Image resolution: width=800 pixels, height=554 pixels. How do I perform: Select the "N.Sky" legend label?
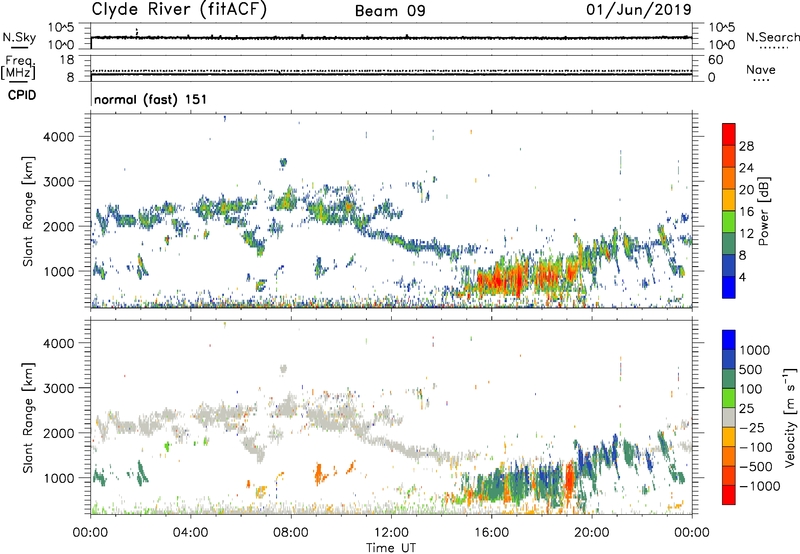pos(19,37)
